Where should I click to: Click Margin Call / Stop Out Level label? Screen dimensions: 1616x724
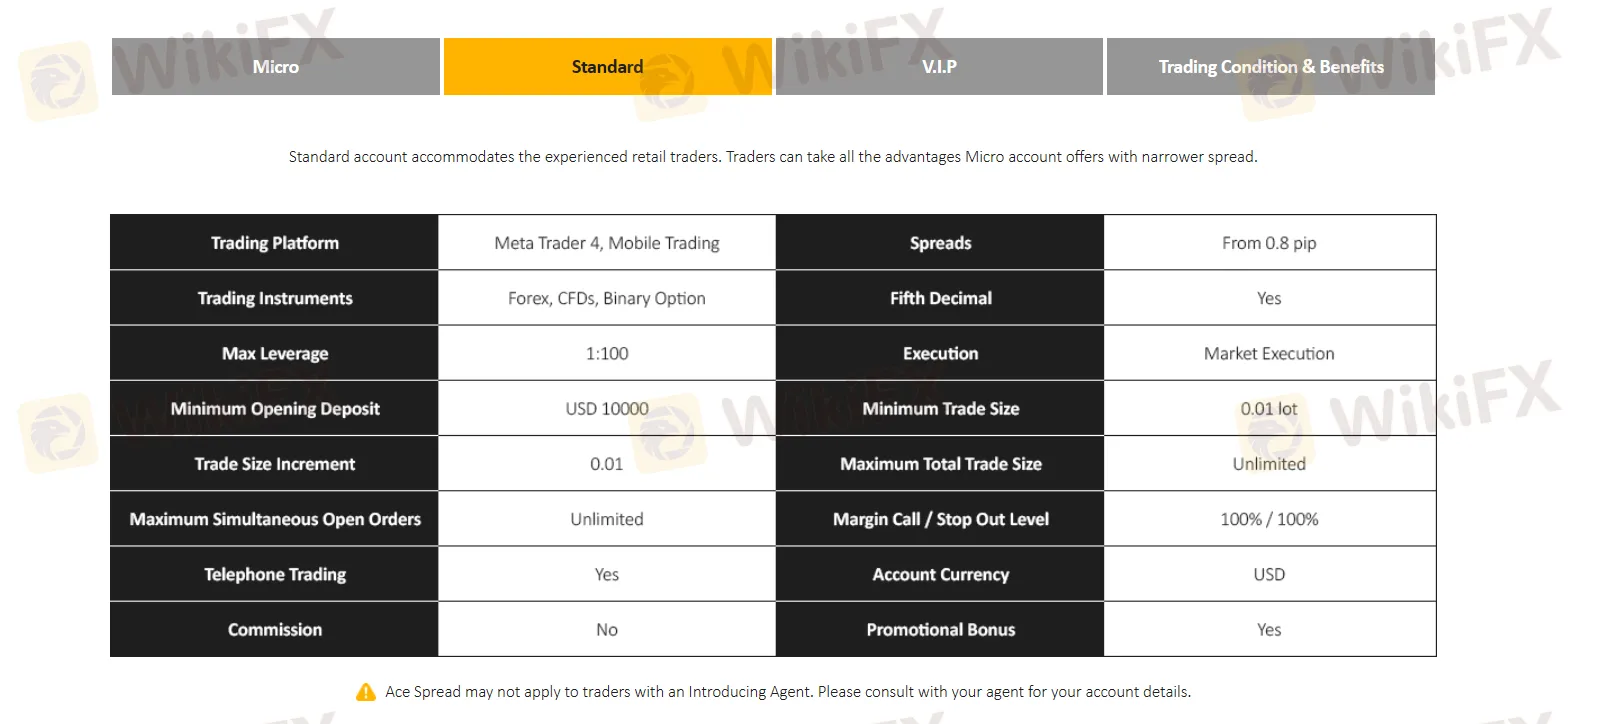(x=940, y=519)
